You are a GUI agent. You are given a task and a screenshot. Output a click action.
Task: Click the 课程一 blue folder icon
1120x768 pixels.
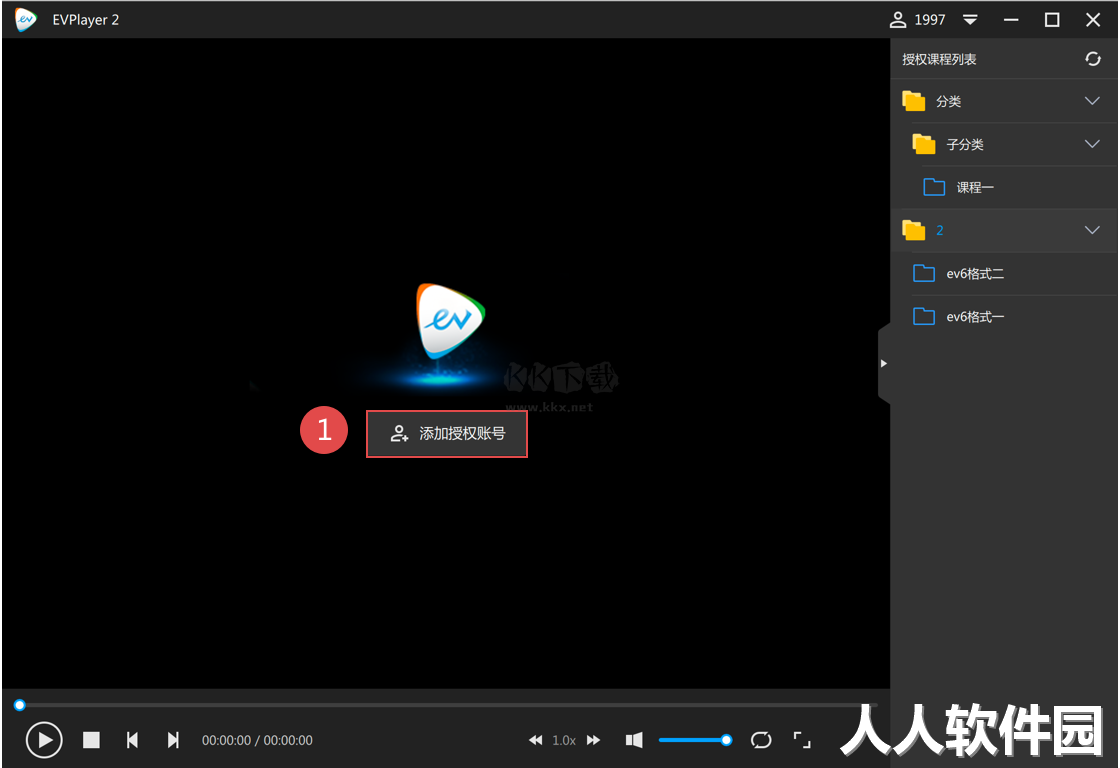(x=934, y=187)
